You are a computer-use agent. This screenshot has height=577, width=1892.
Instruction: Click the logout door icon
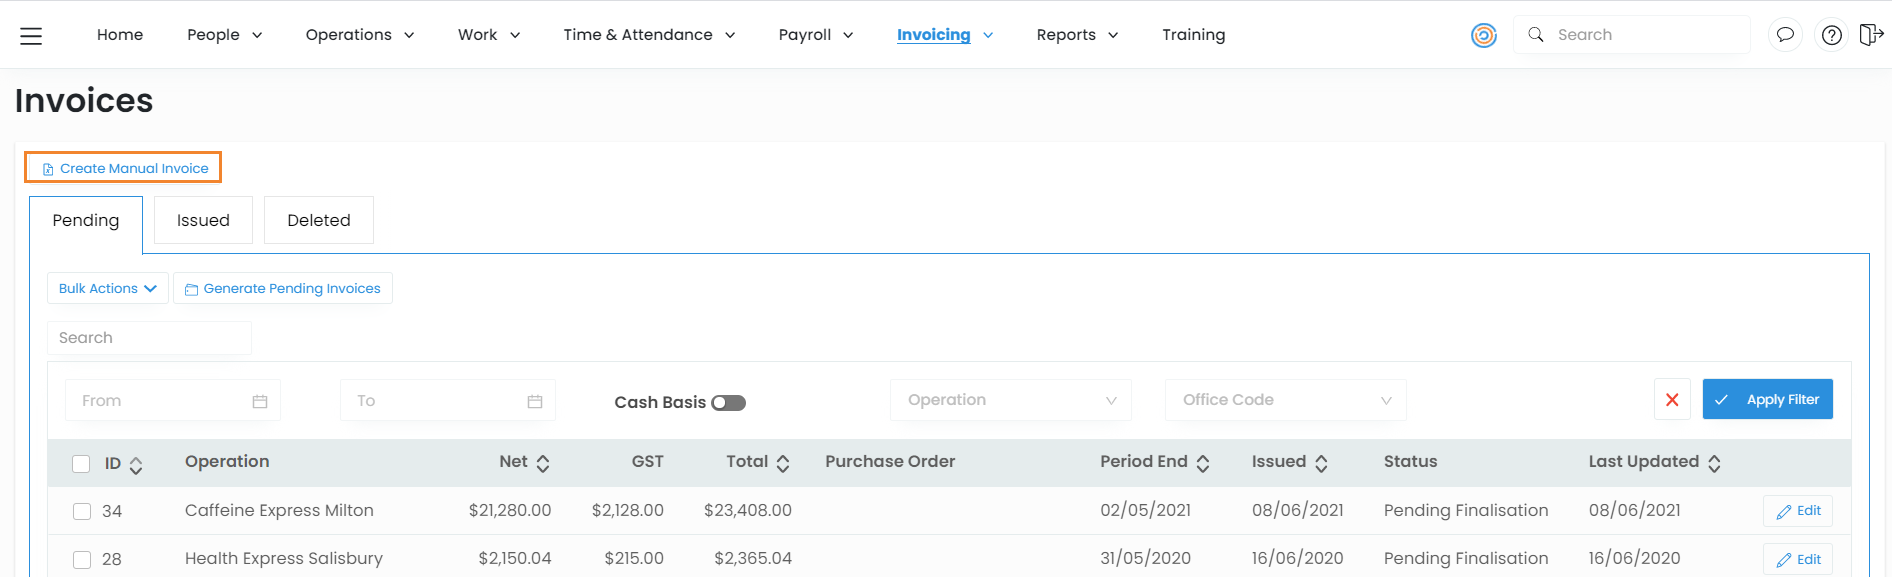(x=1870, y=35)
